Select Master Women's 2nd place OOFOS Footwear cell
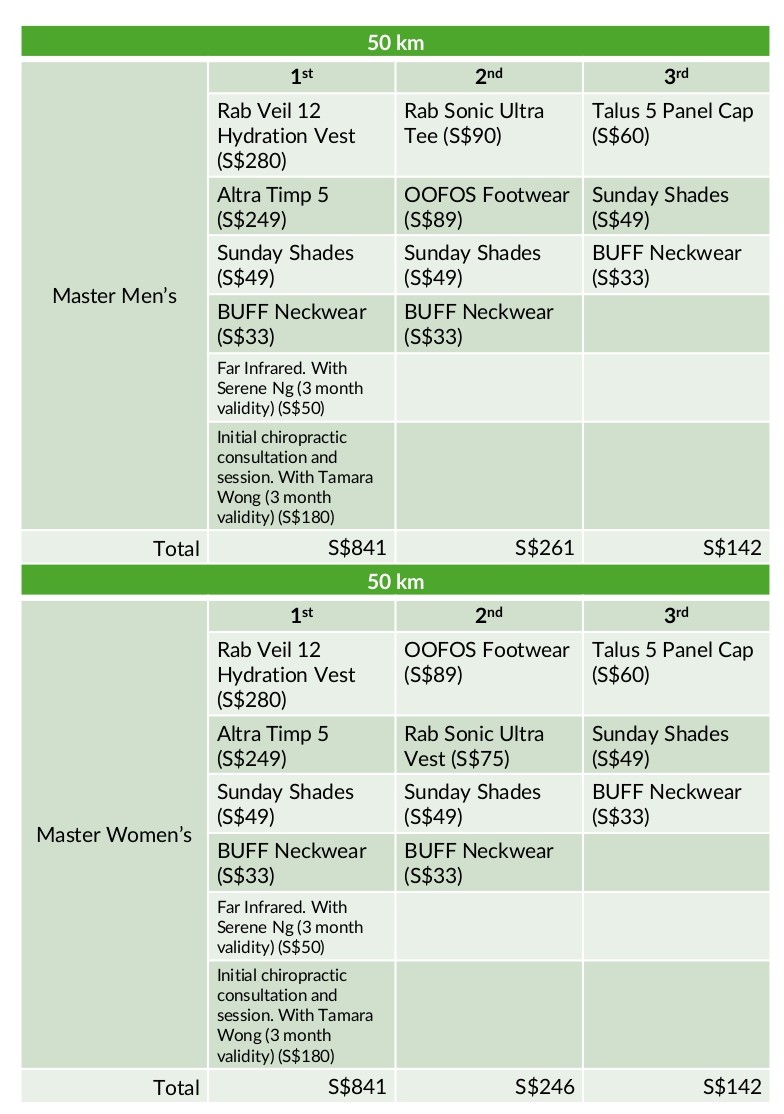 pyautogui.click(x=489, y=674)
